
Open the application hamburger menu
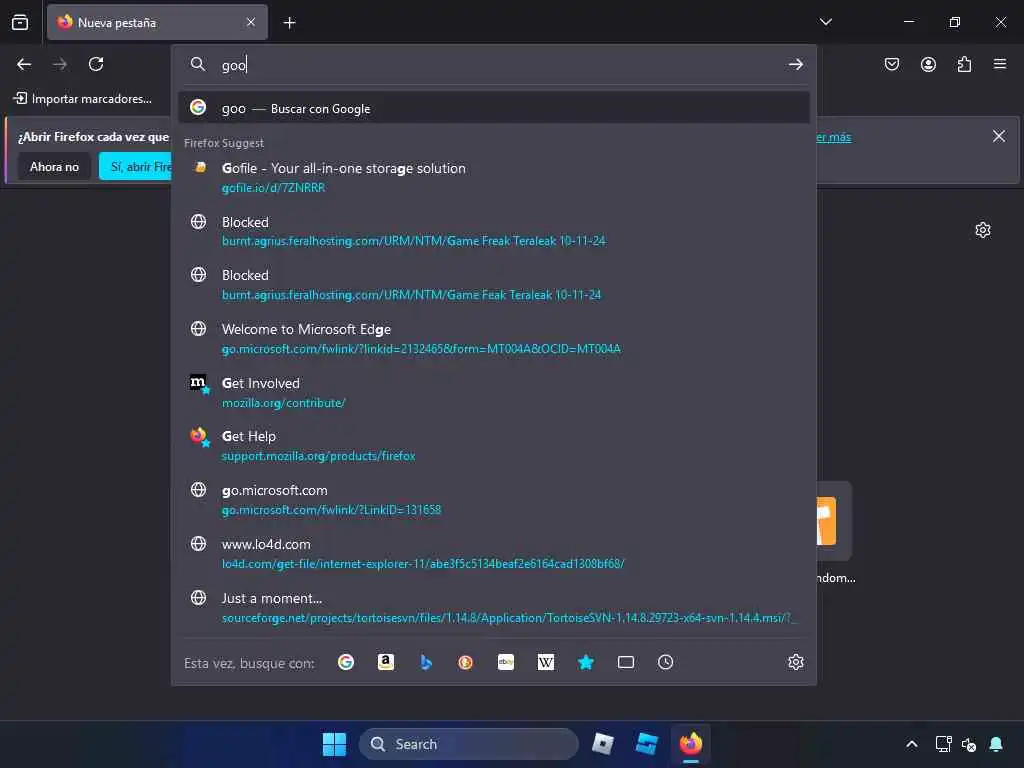tap(1000, 64)
